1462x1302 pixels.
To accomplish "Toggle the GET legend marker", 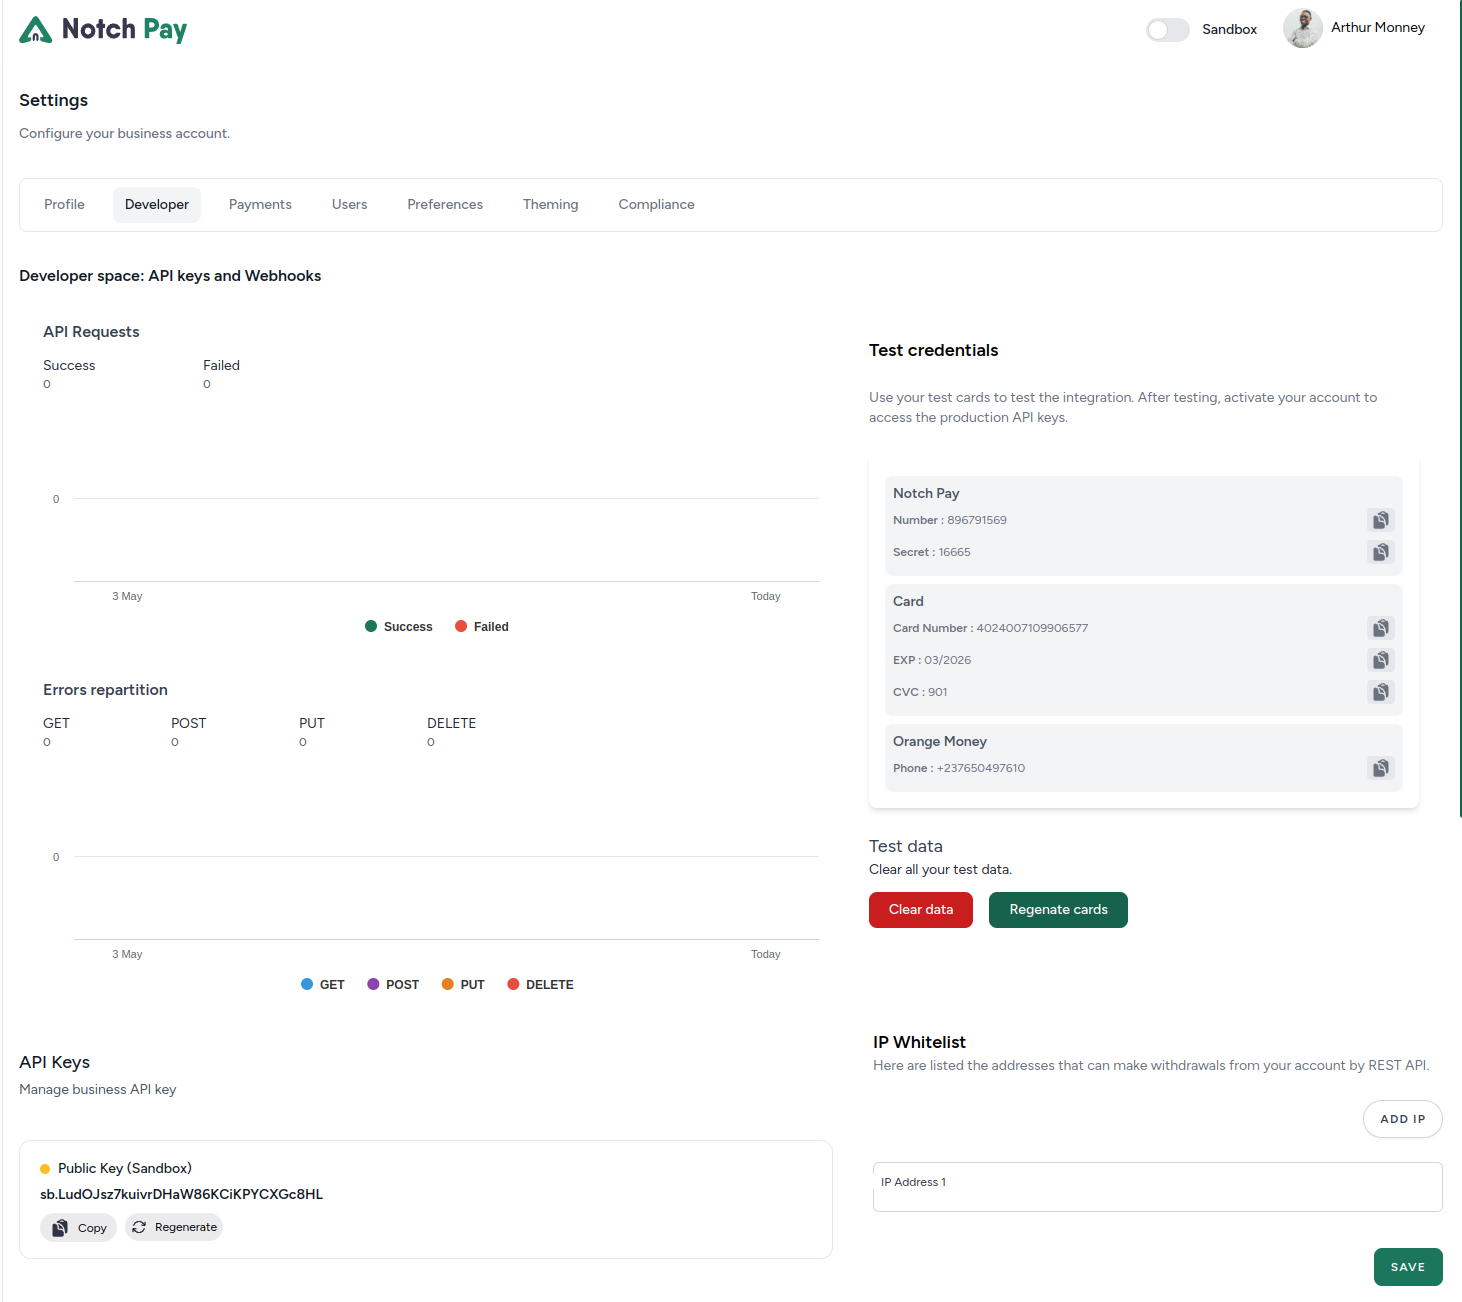I will click(322, 985).
